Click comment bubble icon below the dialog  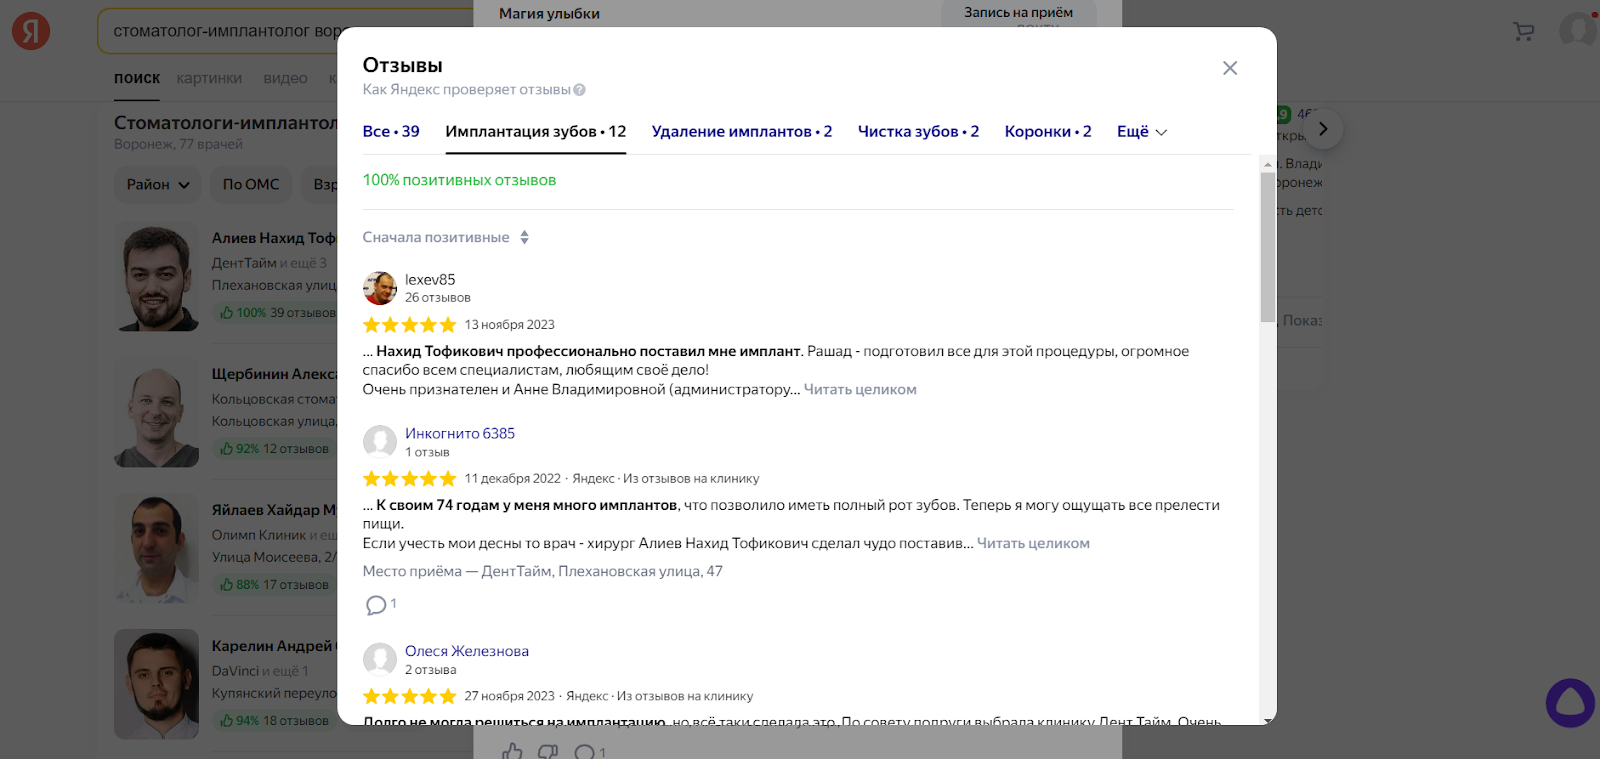[585, 752]
